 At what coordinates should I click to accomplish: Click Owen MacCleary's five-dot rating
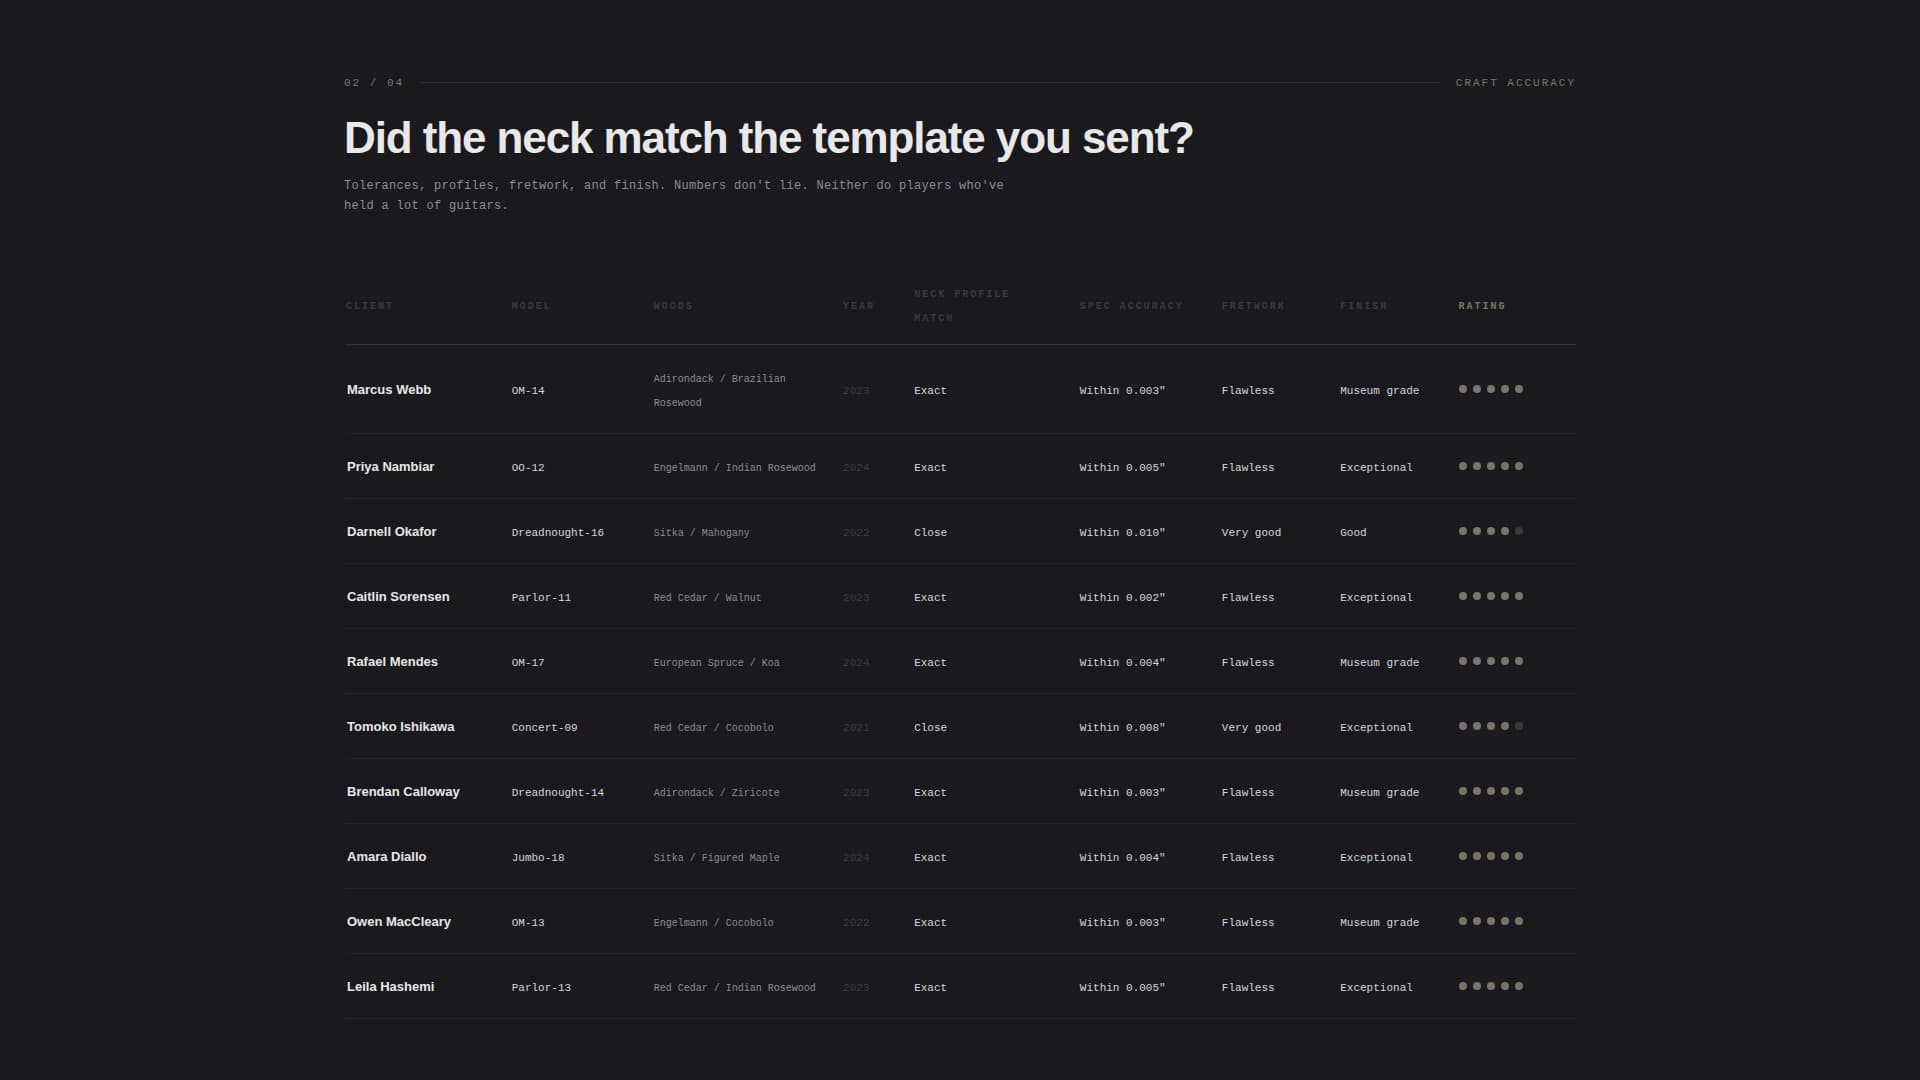click(x=1491, y=922)
